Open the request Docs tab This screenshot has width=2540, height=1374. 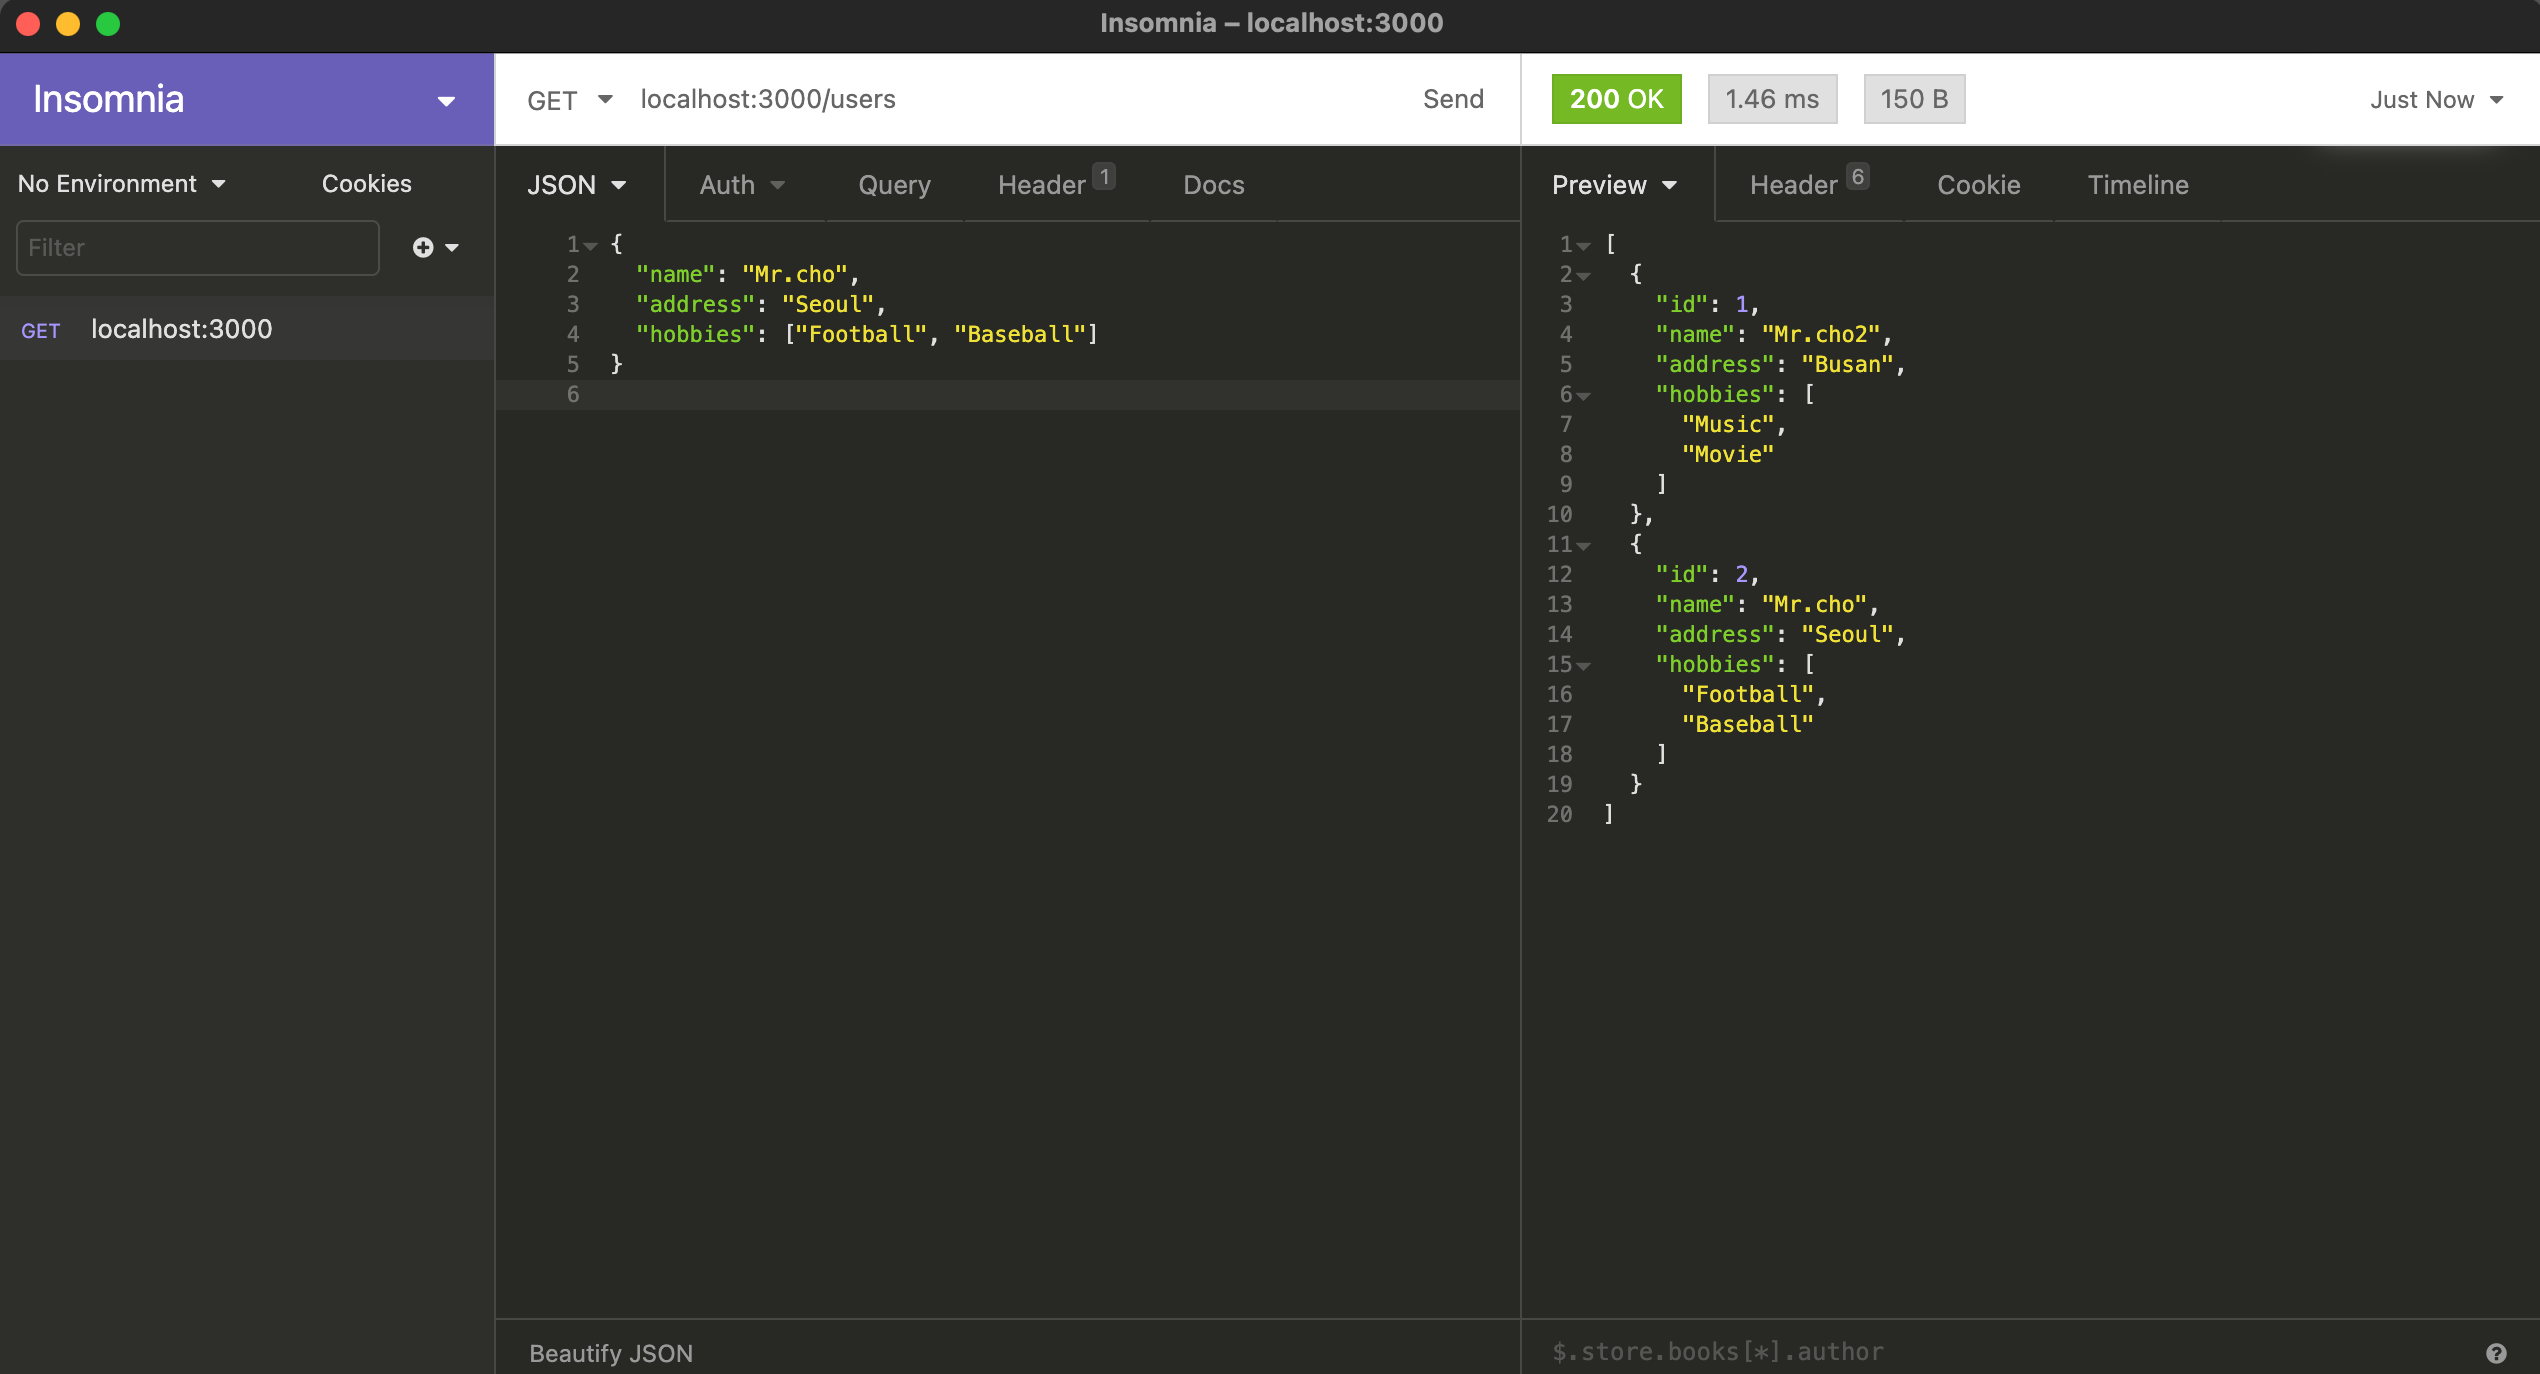(x=1213, y=185)
